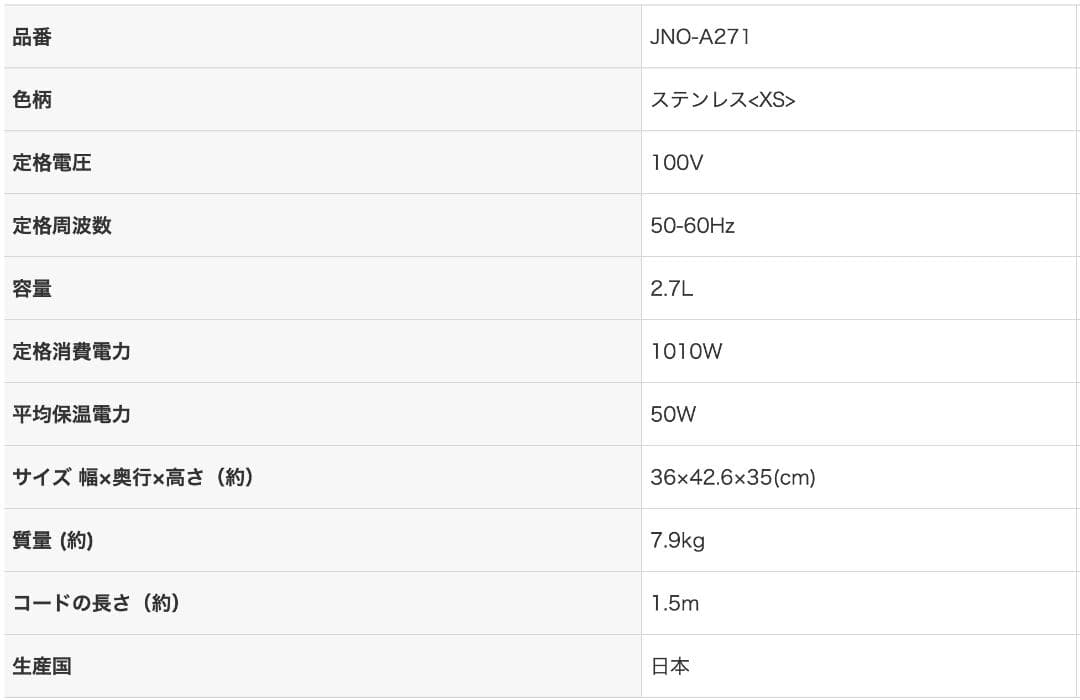Select the JNO-A271 model number text
Screen dimensions: 1080x700
click(x=700, y=37)
